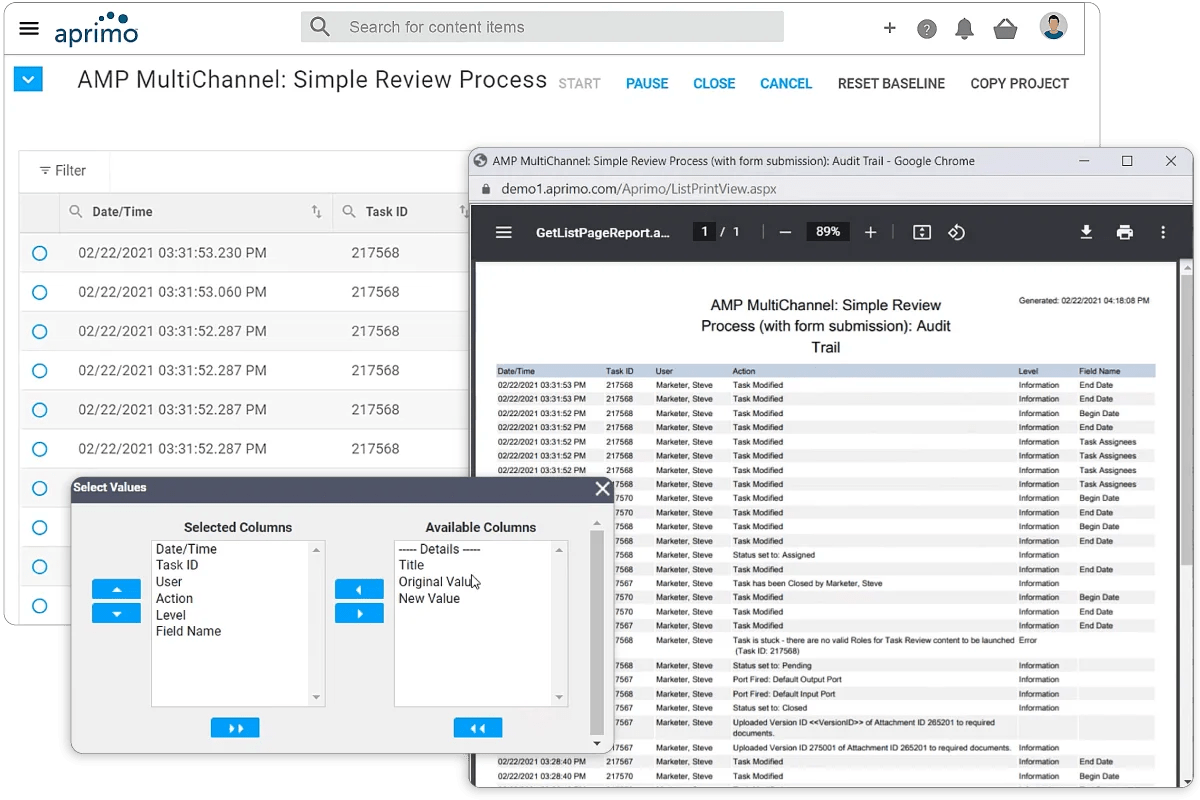The height and width of the screenshot is (800, 1200).
Task: Sort by the Date/Time column arrows
Action: 316,212
